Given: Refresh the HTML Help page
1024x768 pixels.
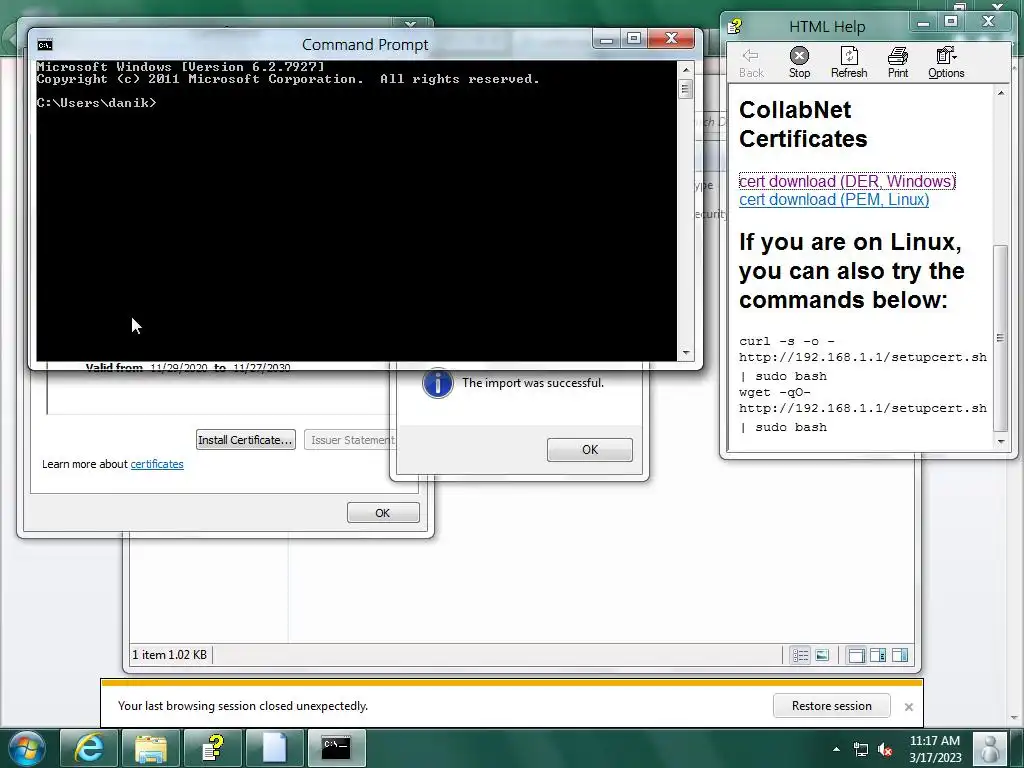Looking at the screenshot, I should click(x=849, y=63).
